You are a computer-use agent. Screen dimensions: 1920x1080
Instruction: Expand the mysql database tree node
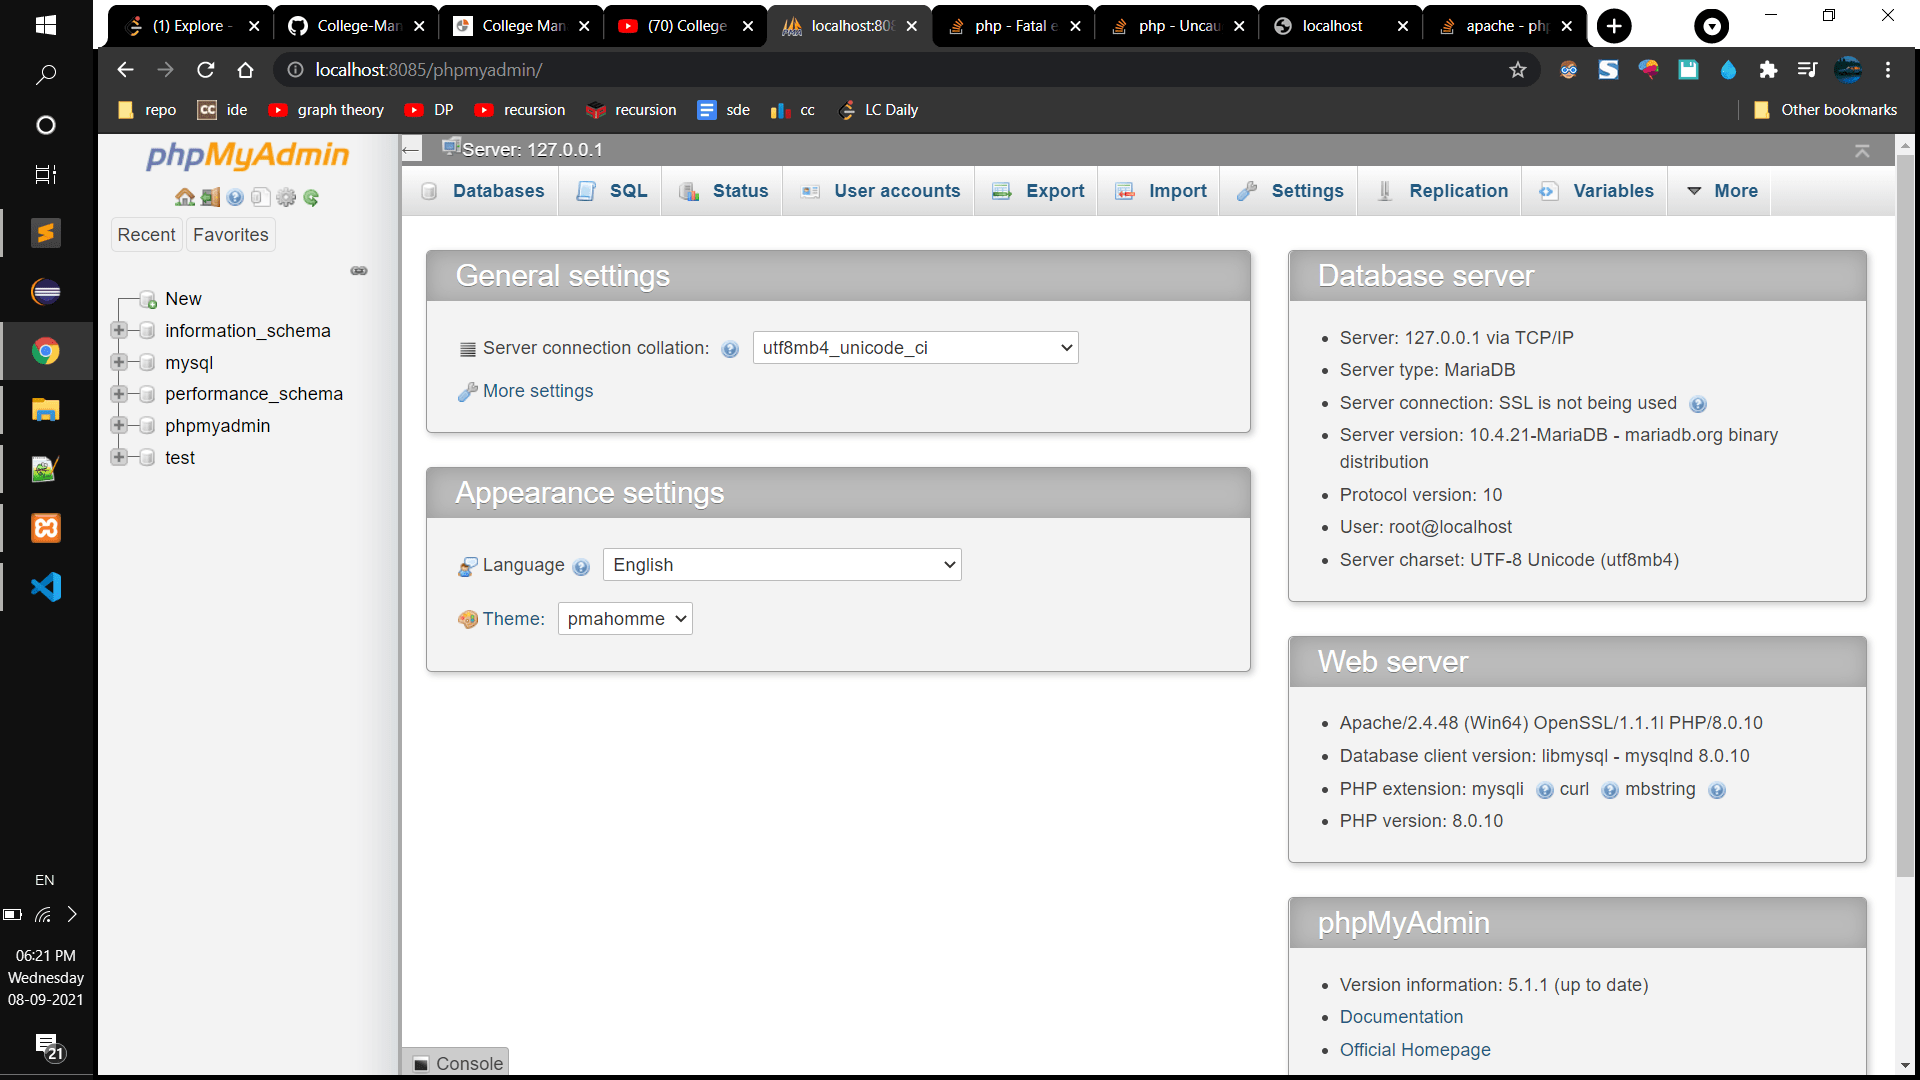[x=119, y=362]
